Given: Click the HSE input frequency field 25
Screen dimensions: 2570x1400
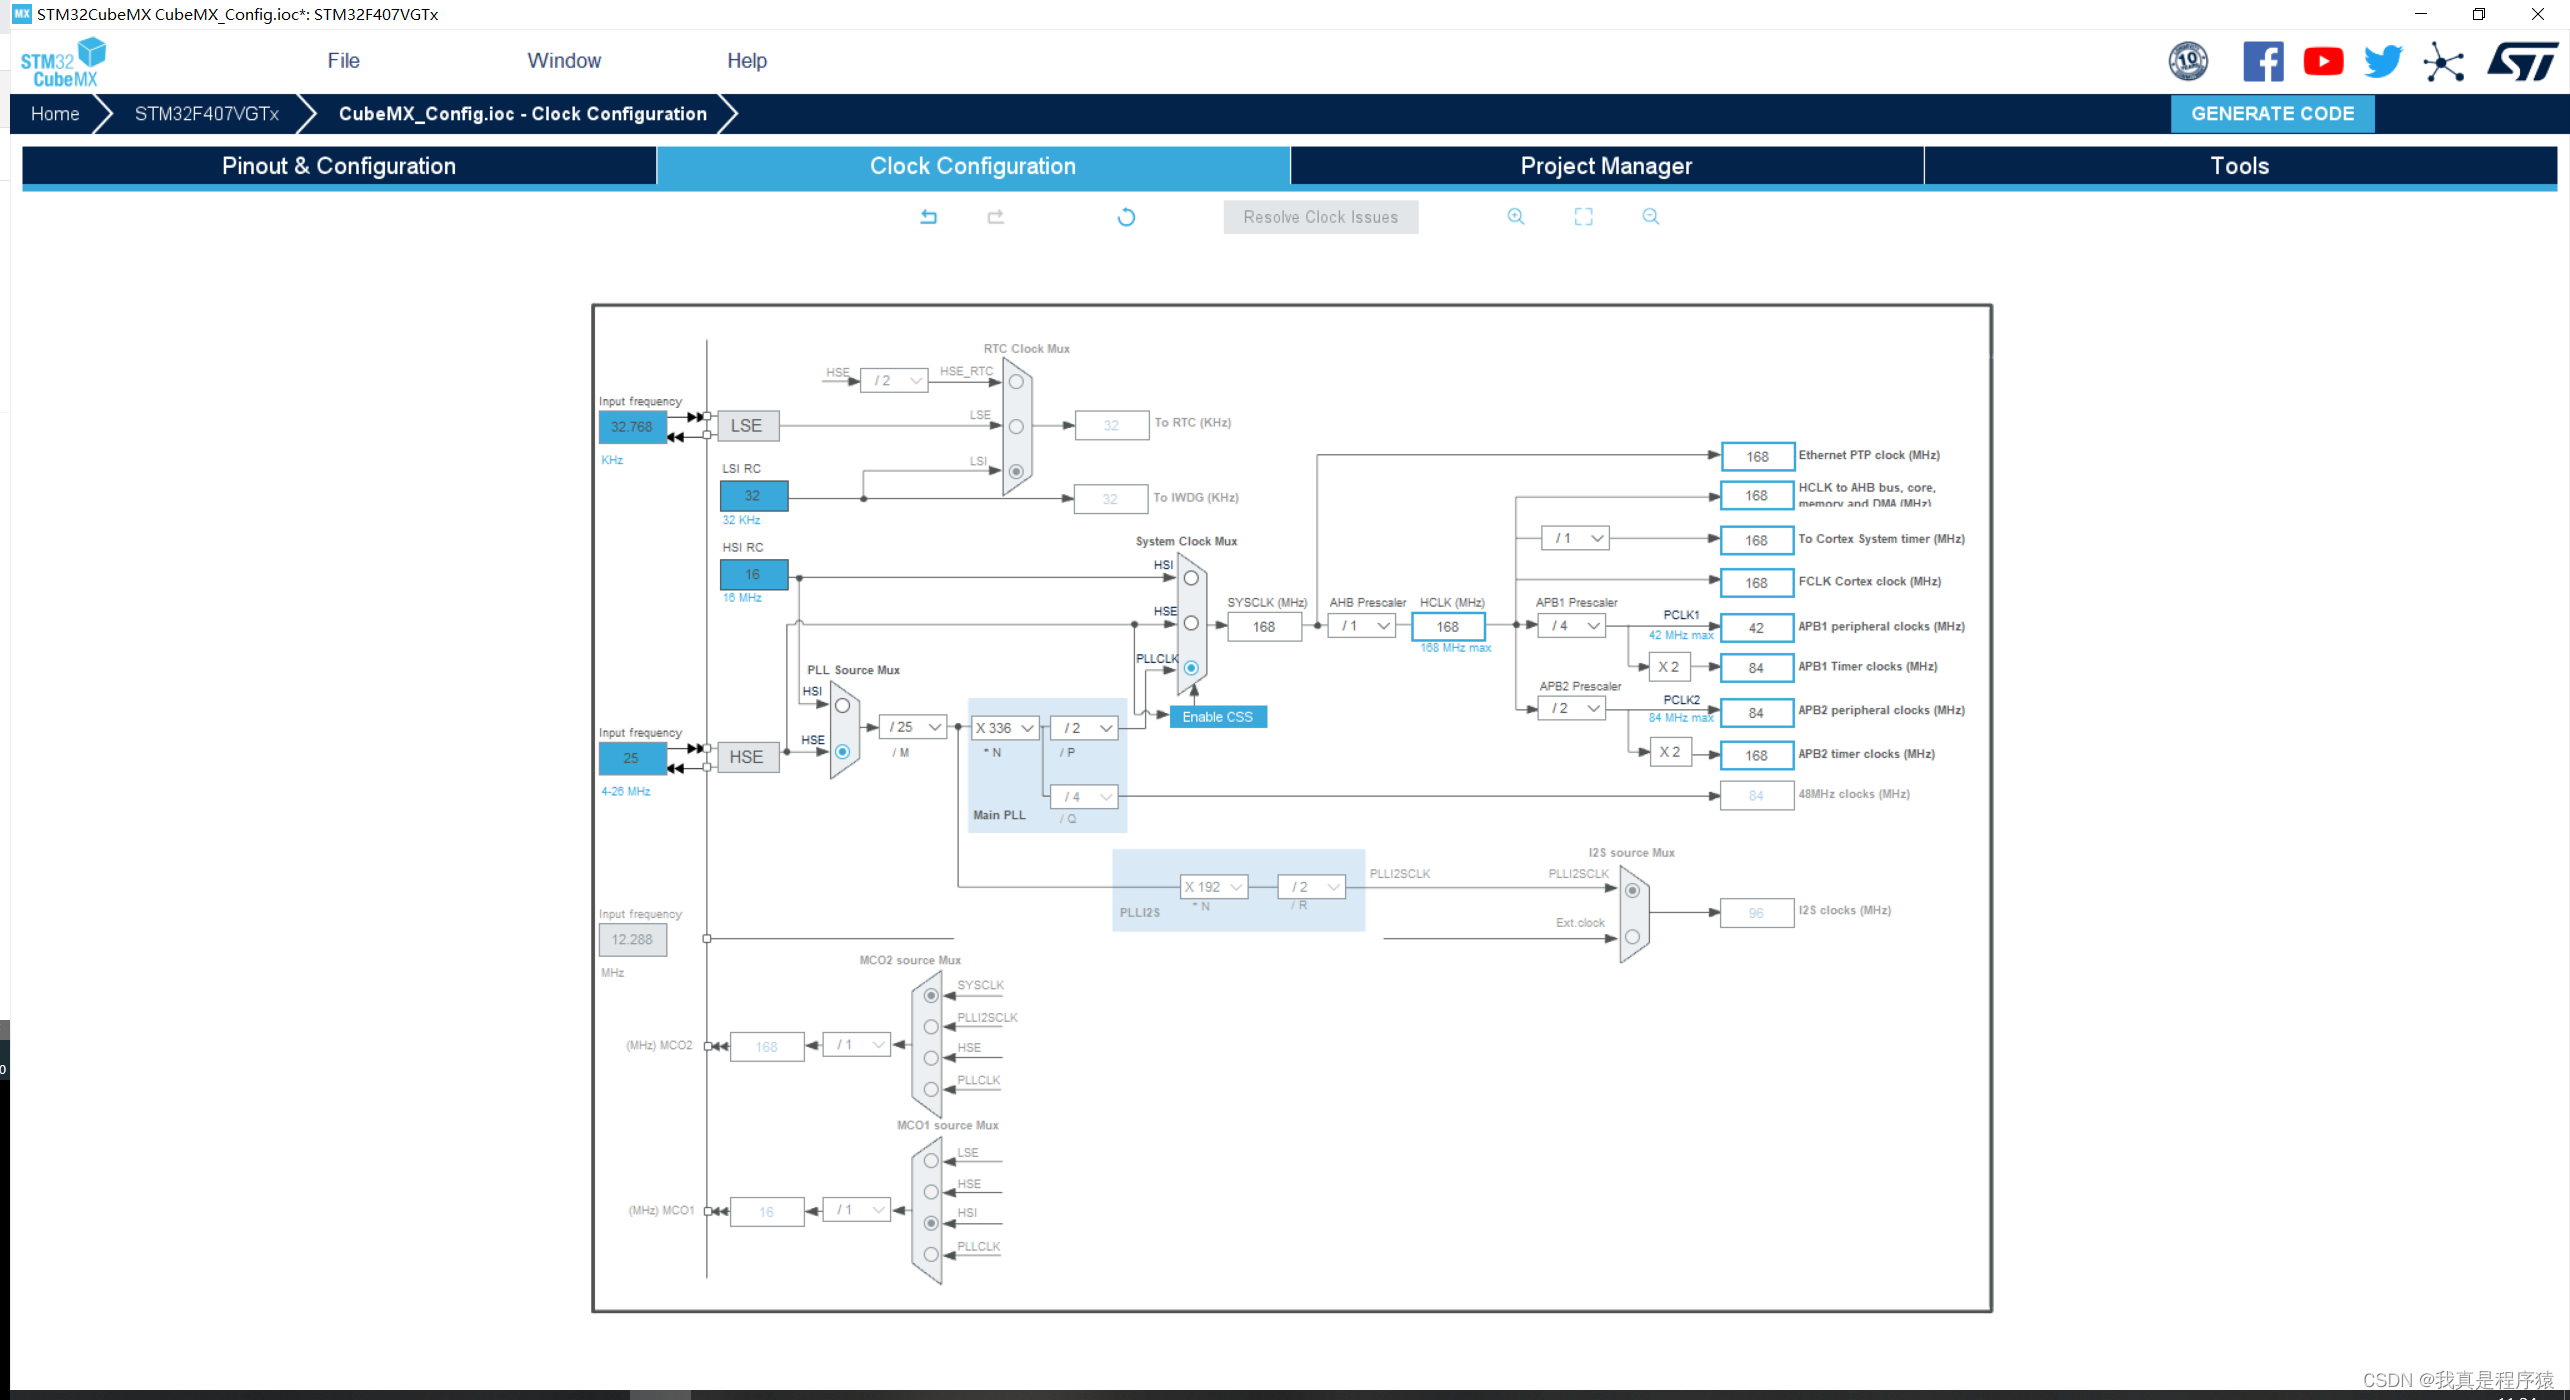Looking at the screenshot, I should 632,759.
